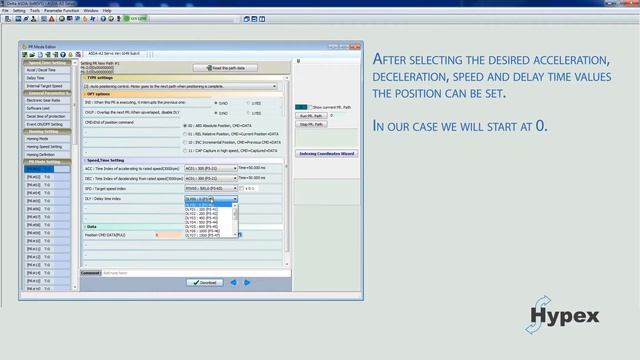Select 10: INC Incremental Position command
Image resolution: width=640 pixels, height=360 pixels.
click(x=232, y=142)
